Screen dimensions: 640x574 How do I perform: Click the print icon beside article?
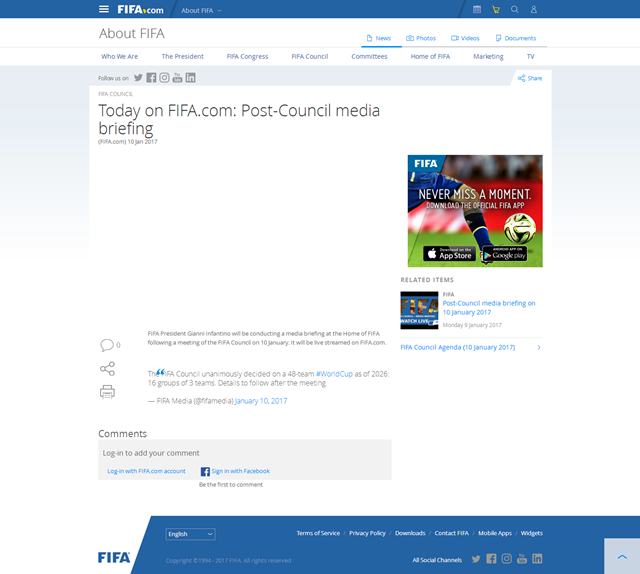(107, 391)
